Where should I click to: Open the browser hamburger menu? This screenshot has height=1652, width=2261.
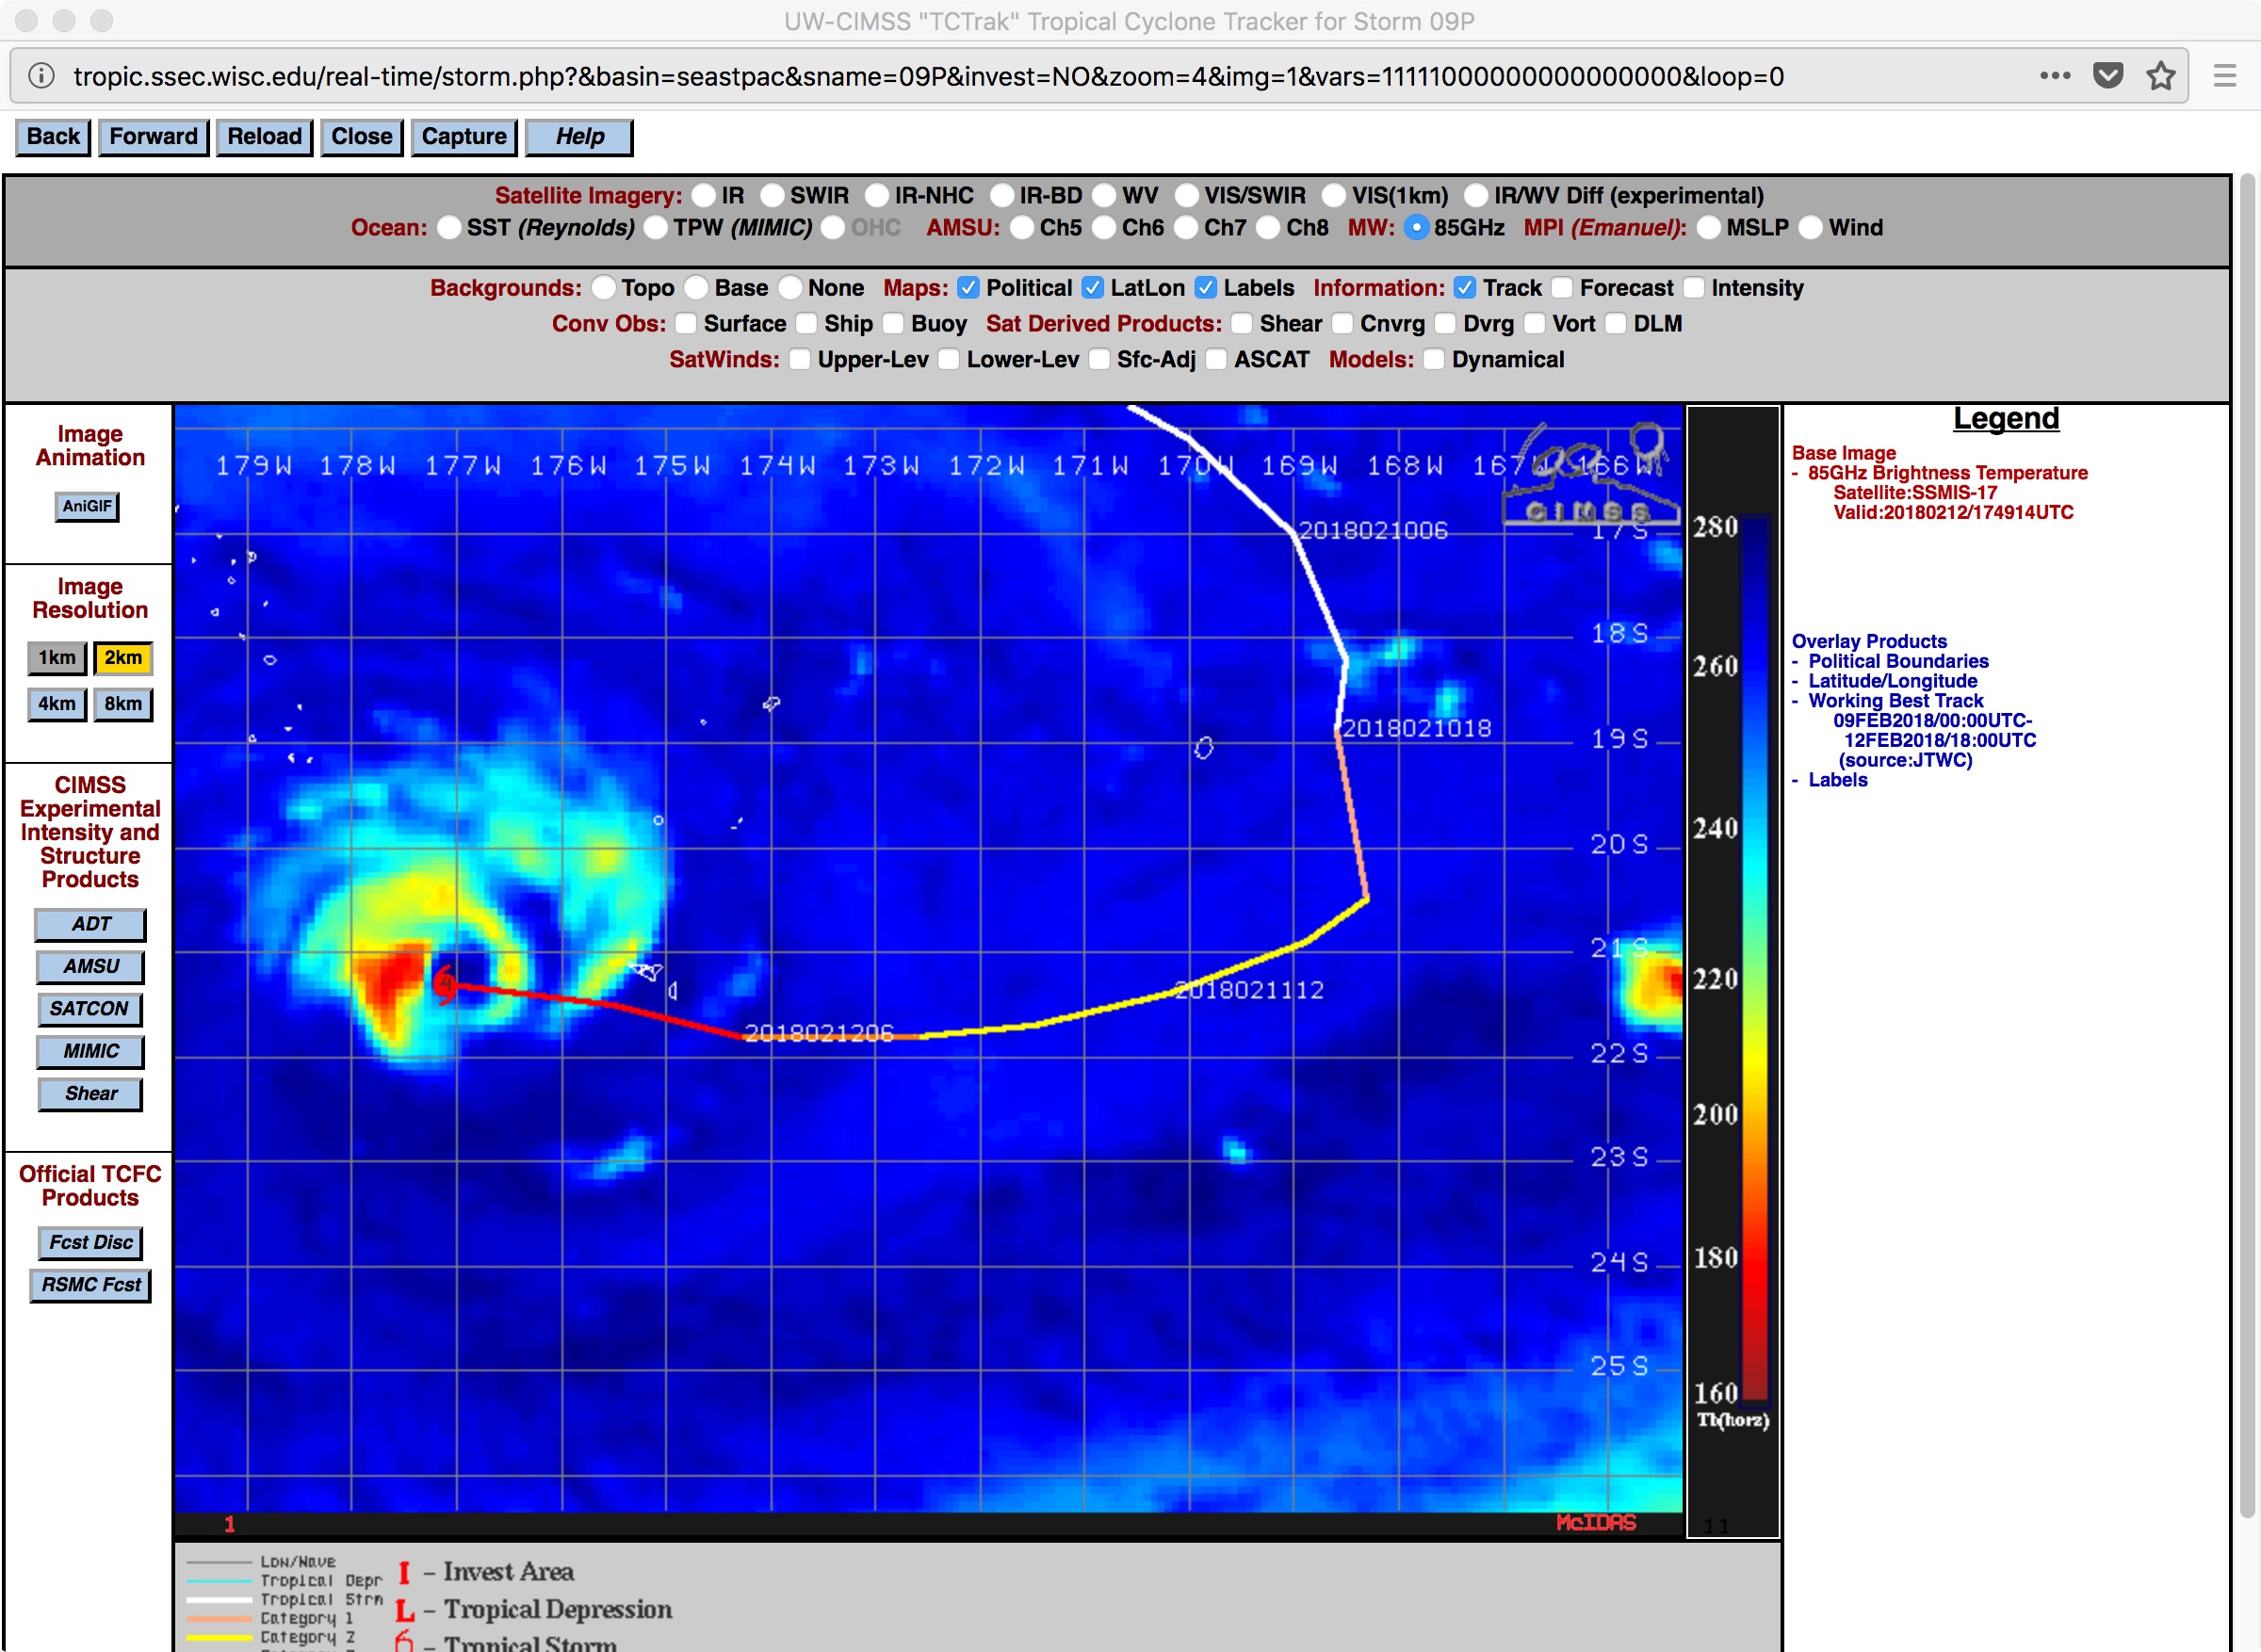click(x=2225, y=76)
